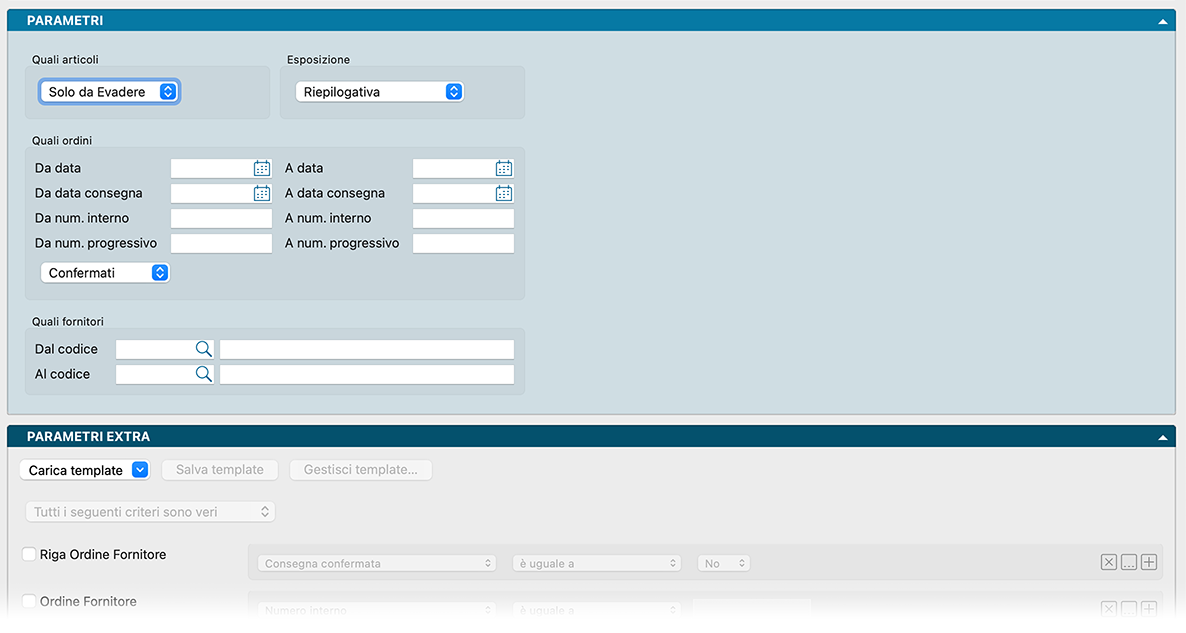This screenshot has height=633, width=1186.
Task: Add a criterion after Consegna confermata row
Action: (x=1149, y=563)
